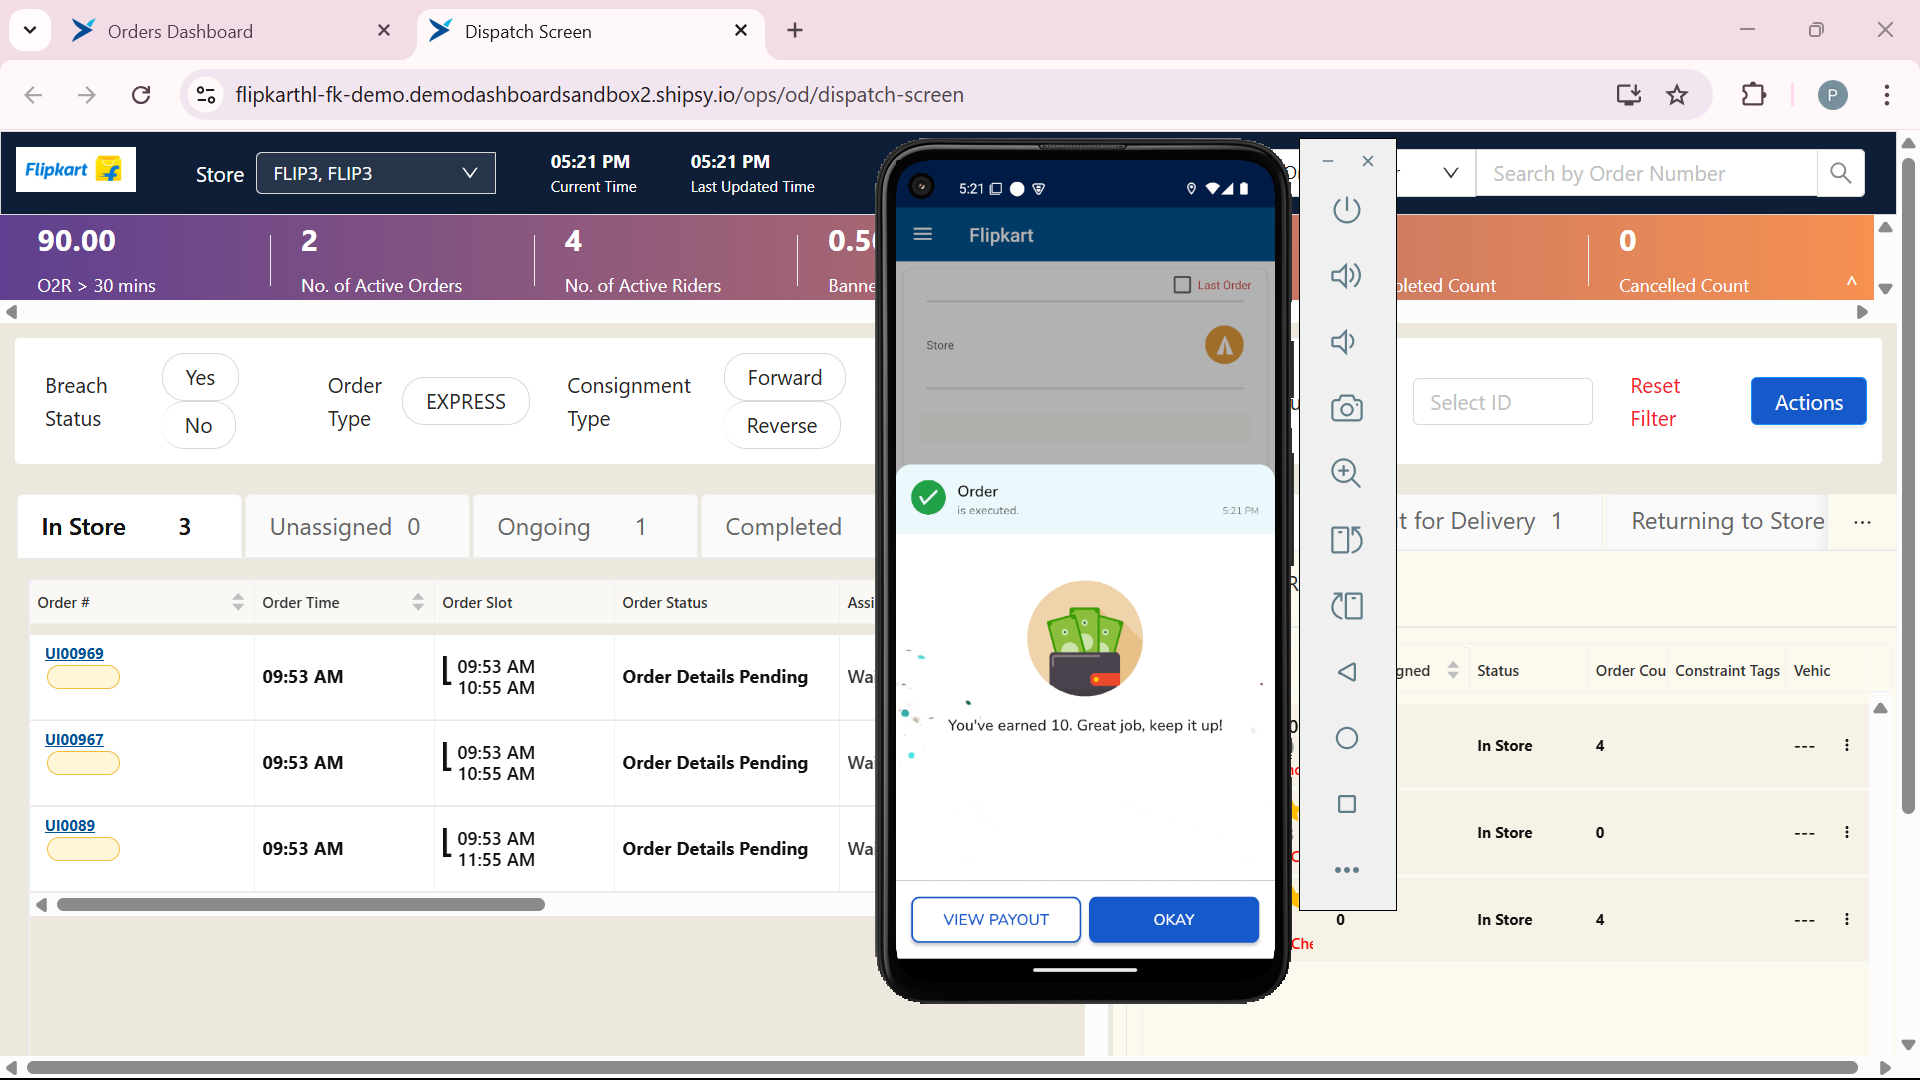This screenshot has height=1080, width=1920.
Task: Click the page bottom horizontal scrollbar
Action: pyautogui.click(x=940, y=1067)
